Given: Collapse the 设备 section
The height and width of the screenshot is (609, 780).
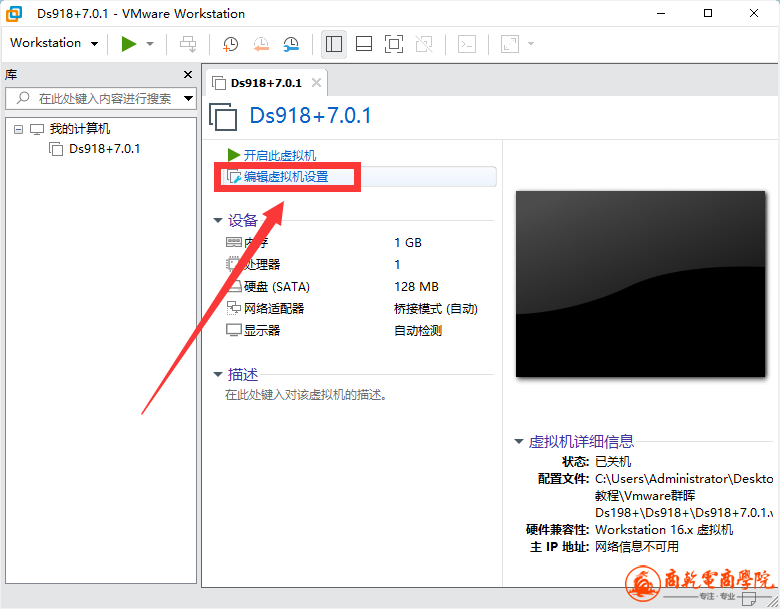Looking at the screenshot, I should 218,220.
